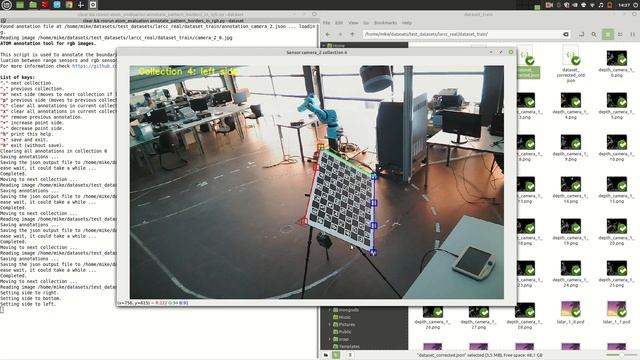Open the Edit menu
This screenshot has width=640, height=360.
tap(339, 23)
